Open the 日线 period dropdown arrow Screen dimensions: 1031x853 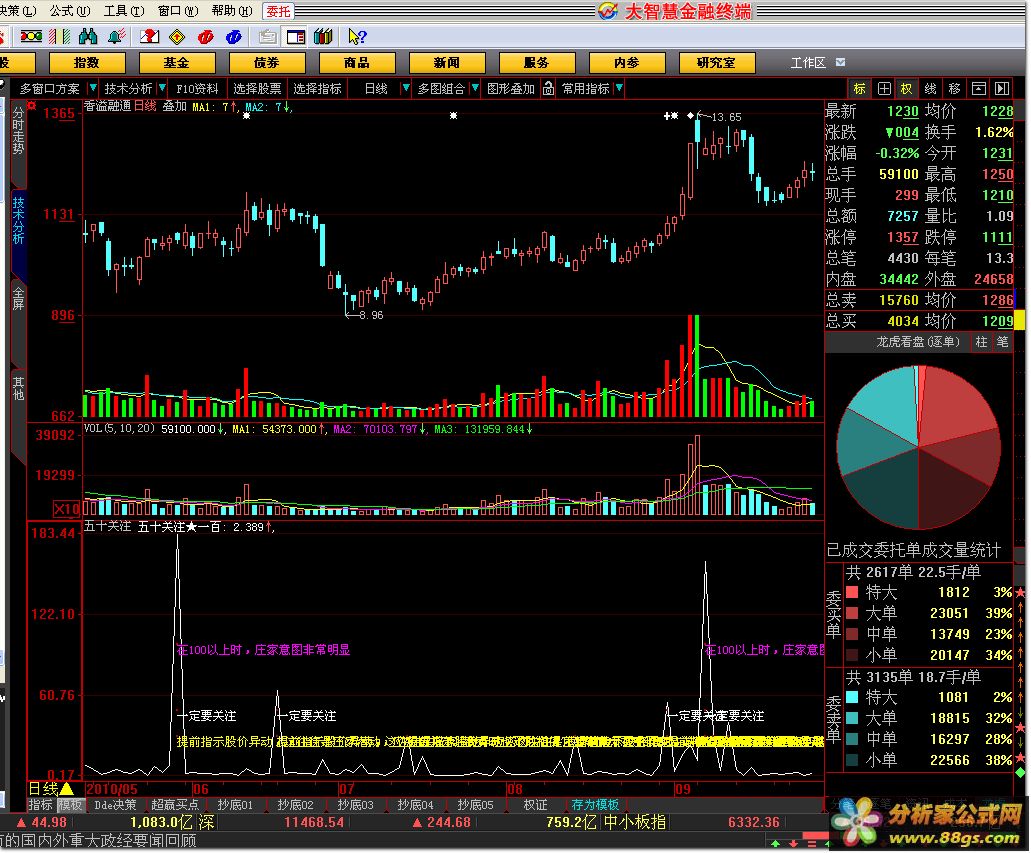(406, 88)
